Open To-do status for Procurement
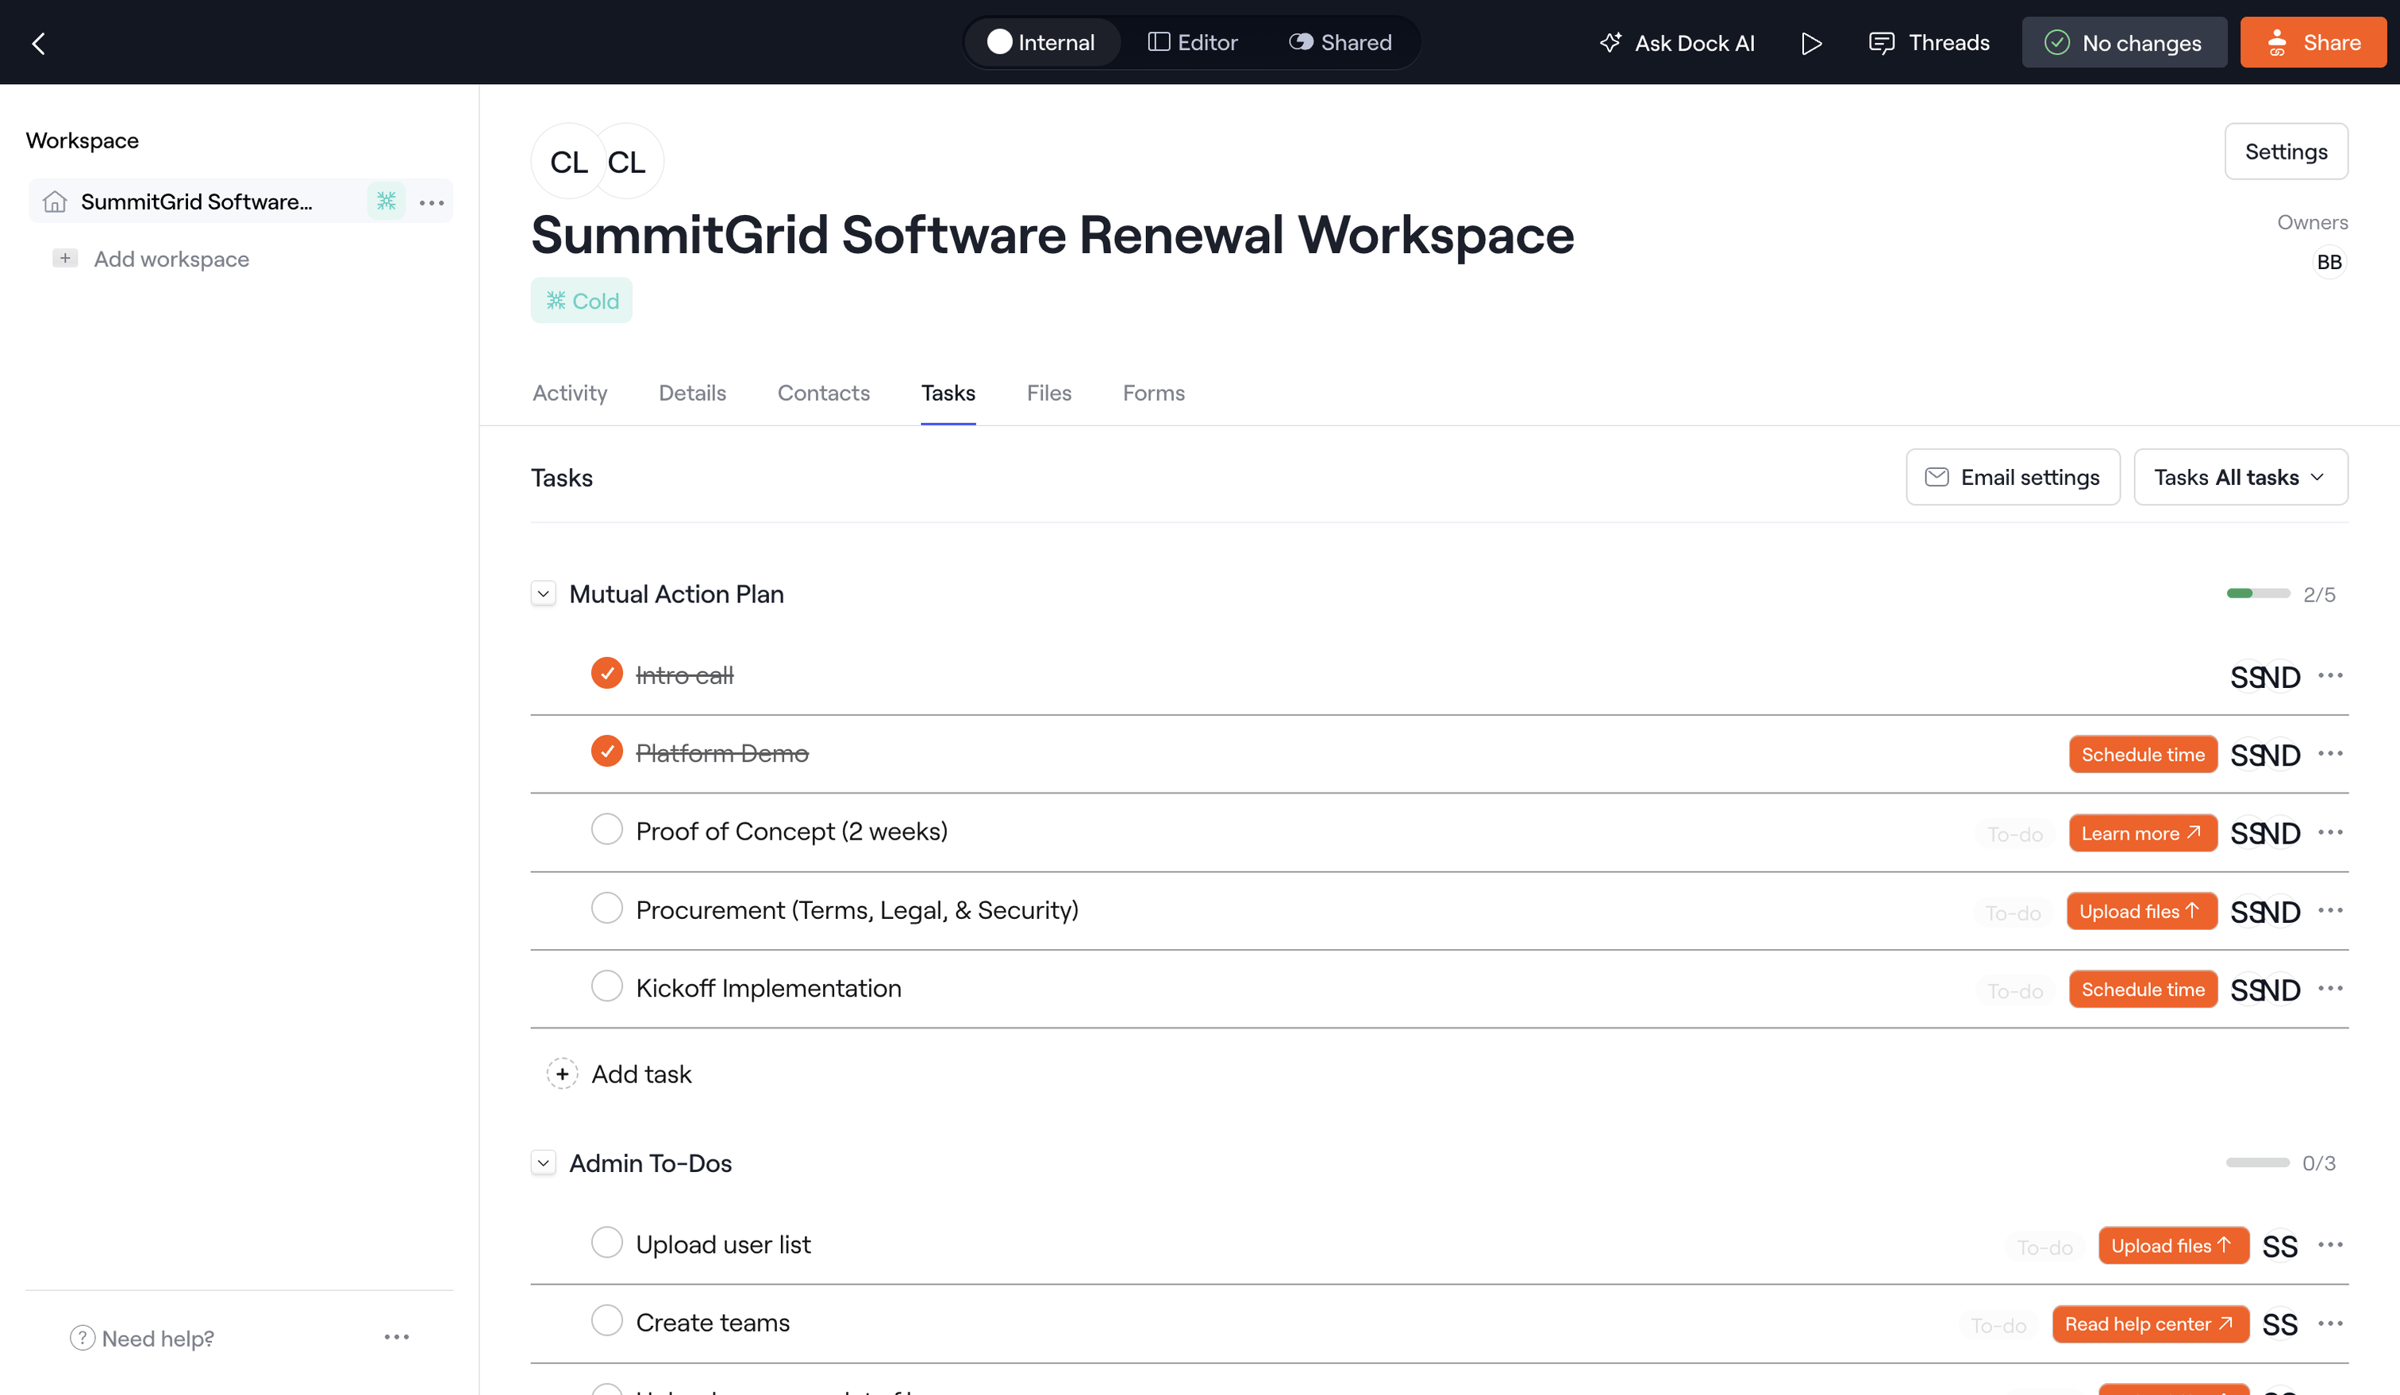2400x1395 pixels. coord(2013,913)
